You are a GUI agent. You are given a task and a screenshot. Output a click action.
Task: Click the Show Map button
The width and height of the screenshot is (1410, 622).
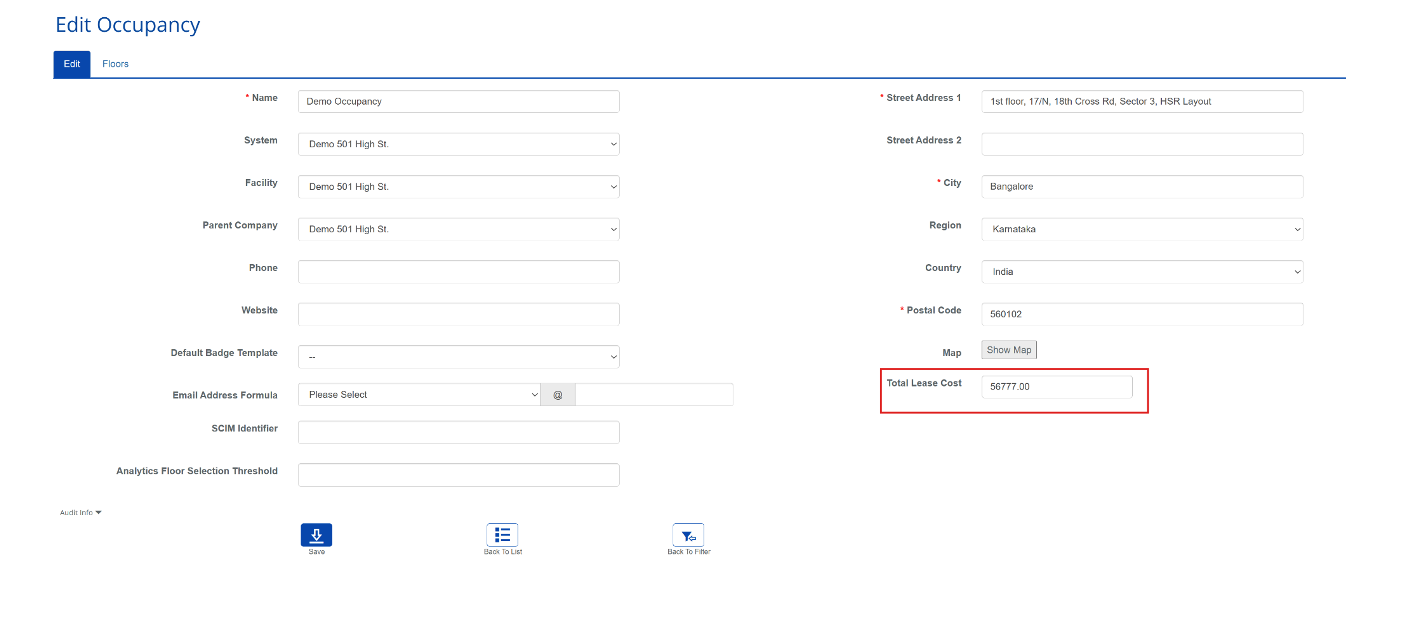point(1008,349)
